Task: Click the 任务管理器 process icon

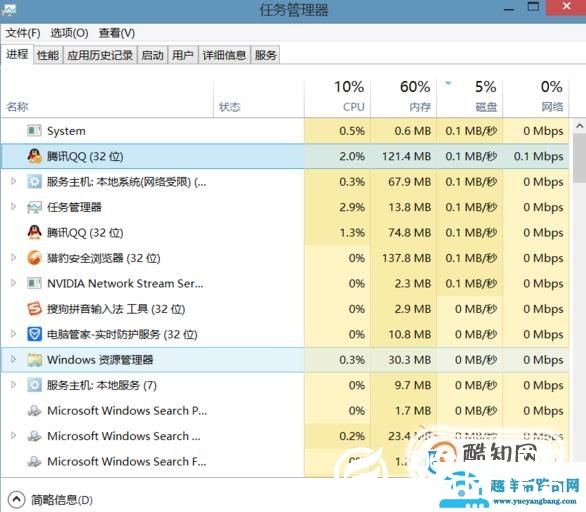Action: pyautogui.click(x=34, y=207)
